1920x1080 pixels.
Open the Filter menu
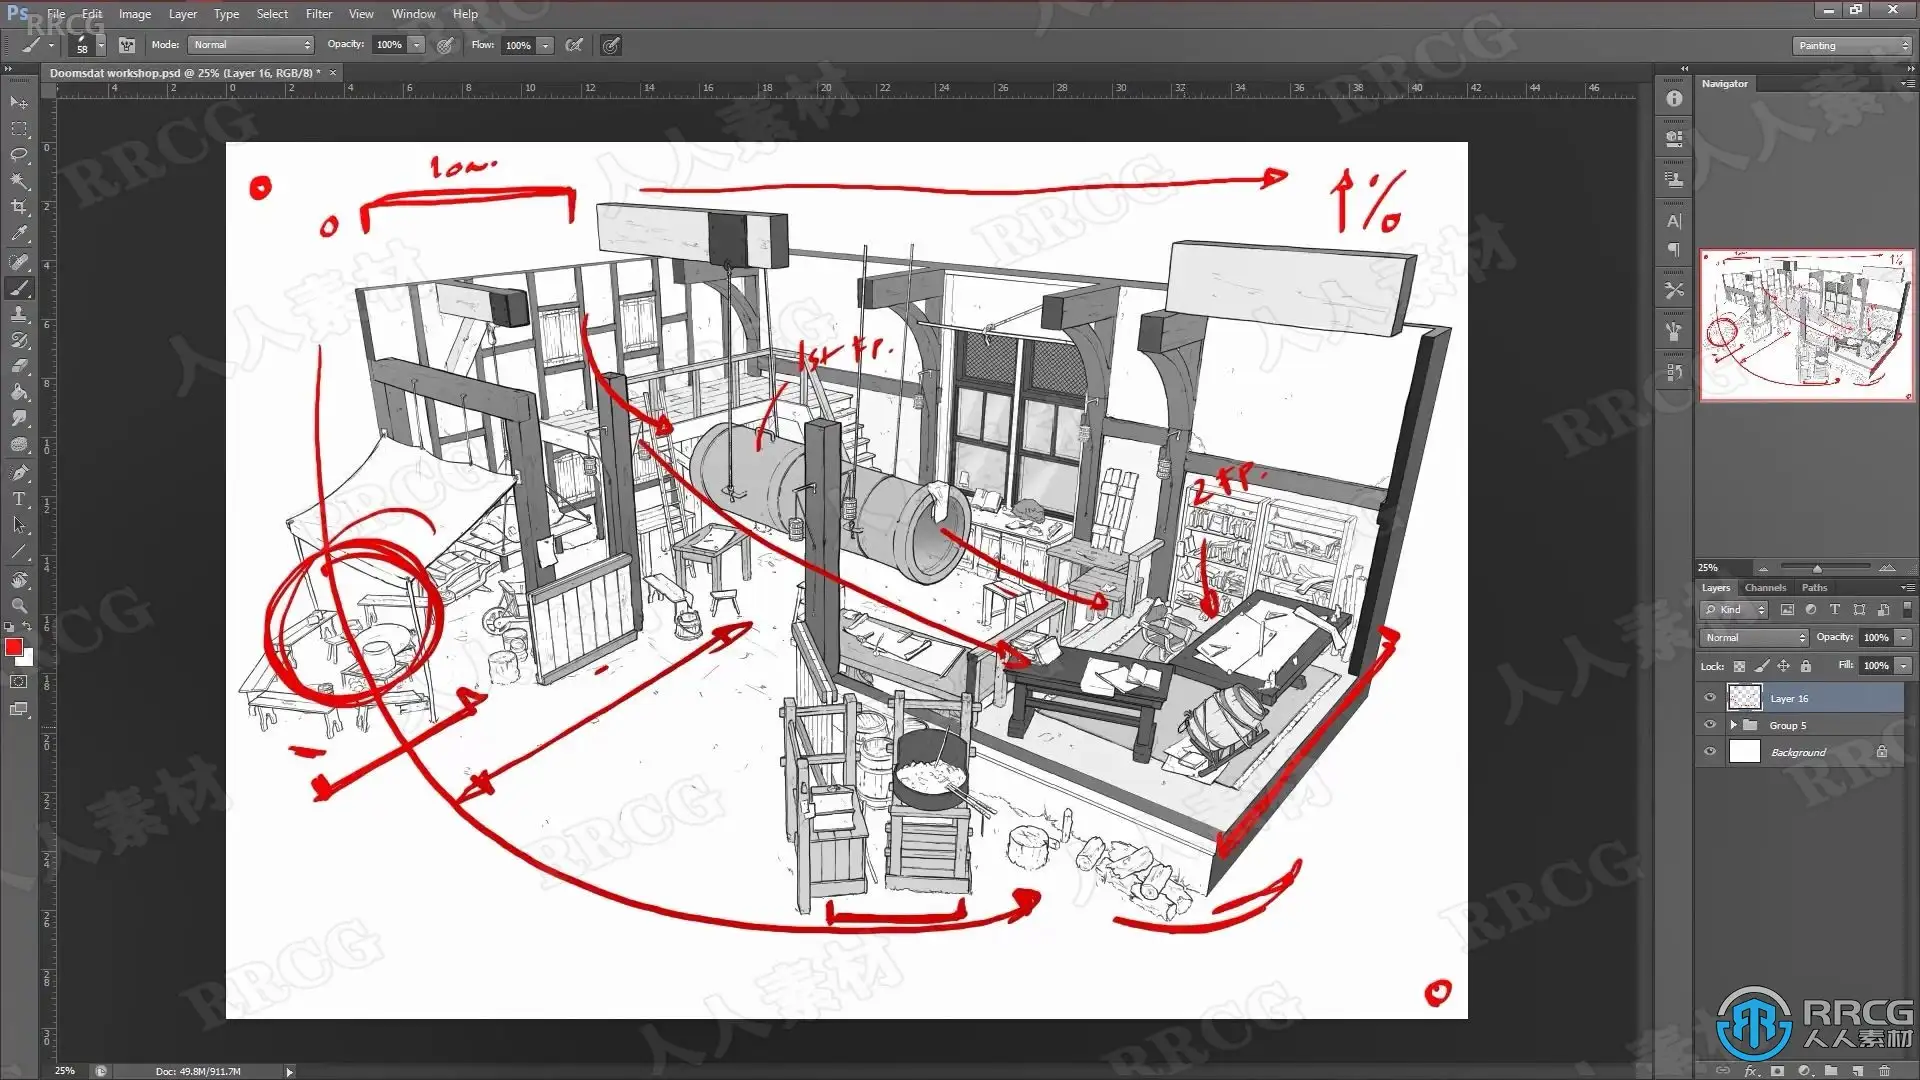coord(318,14)
